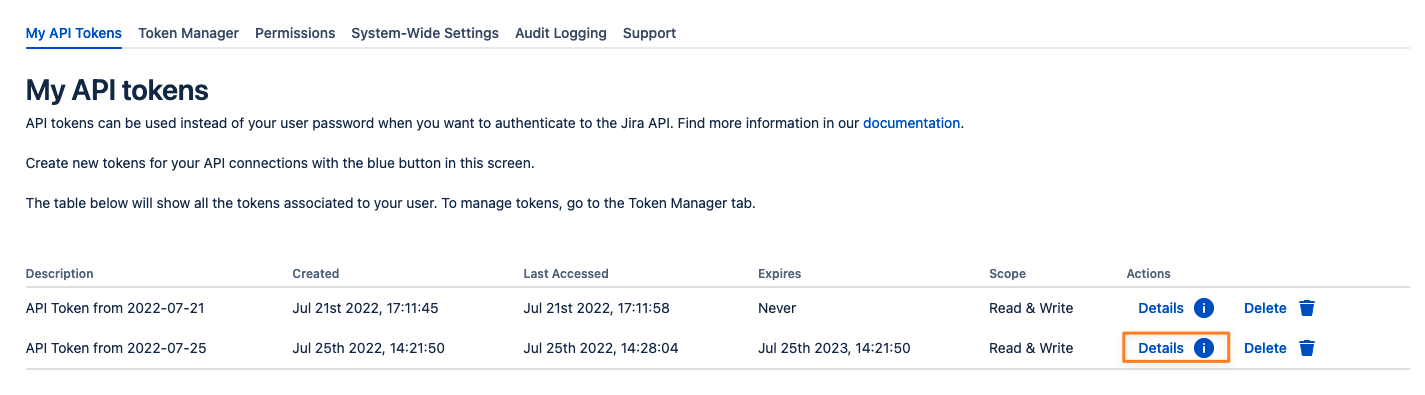Screen dimensions: 1425x395
Task: Click info icon for 2022-07-25 token
Action: [x=1204, y=348]
